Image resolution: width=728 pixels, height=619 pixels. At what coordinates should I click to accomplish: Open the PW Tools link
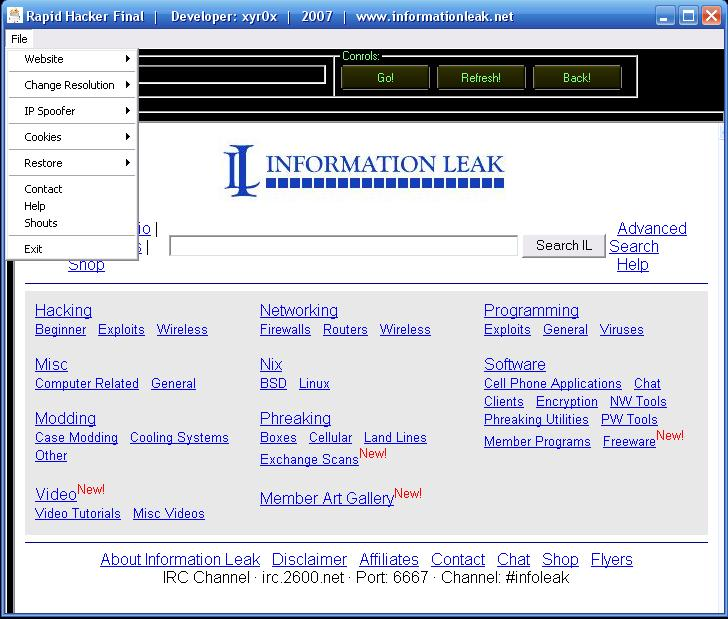(629, 420)
